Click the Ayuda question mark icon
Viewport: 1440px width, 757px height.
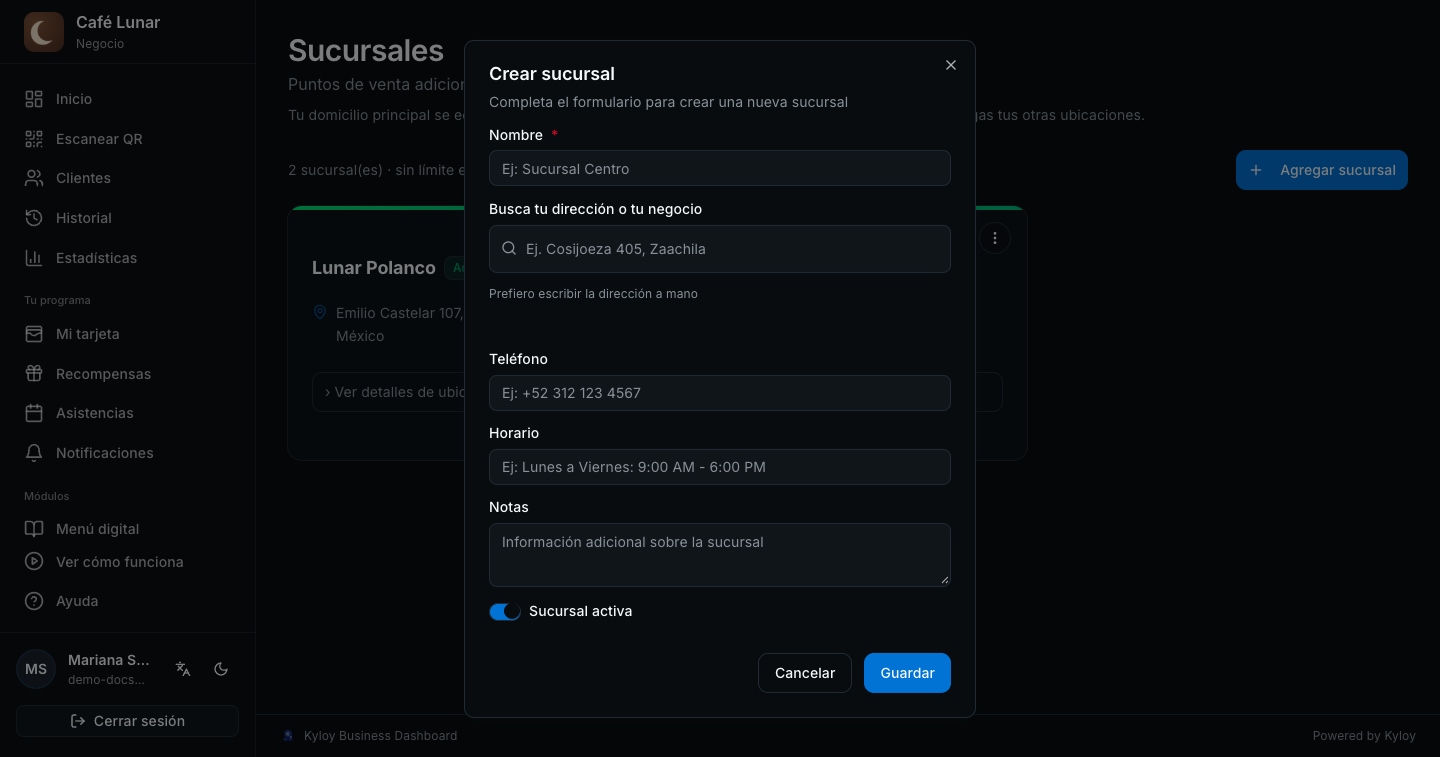point(34,601)
